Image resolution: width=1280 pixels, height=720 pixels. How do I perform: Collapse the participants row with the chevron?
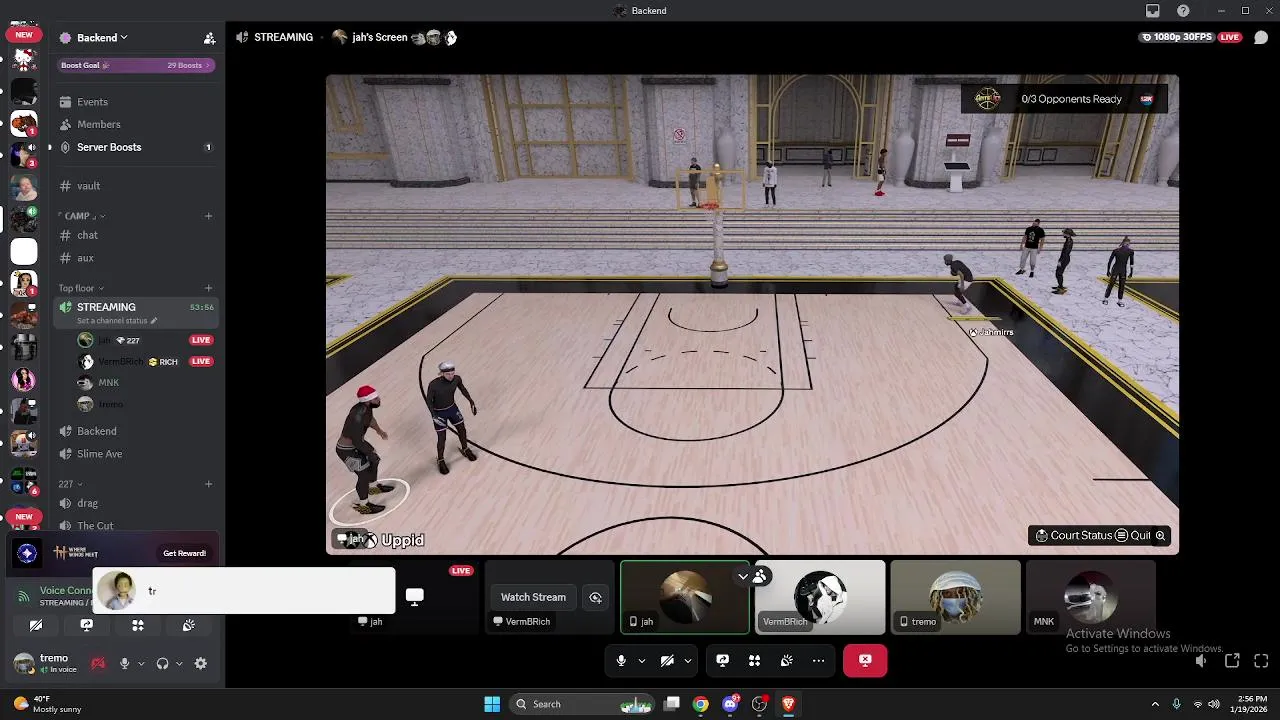pyautogui.click(x=743, y=577)
